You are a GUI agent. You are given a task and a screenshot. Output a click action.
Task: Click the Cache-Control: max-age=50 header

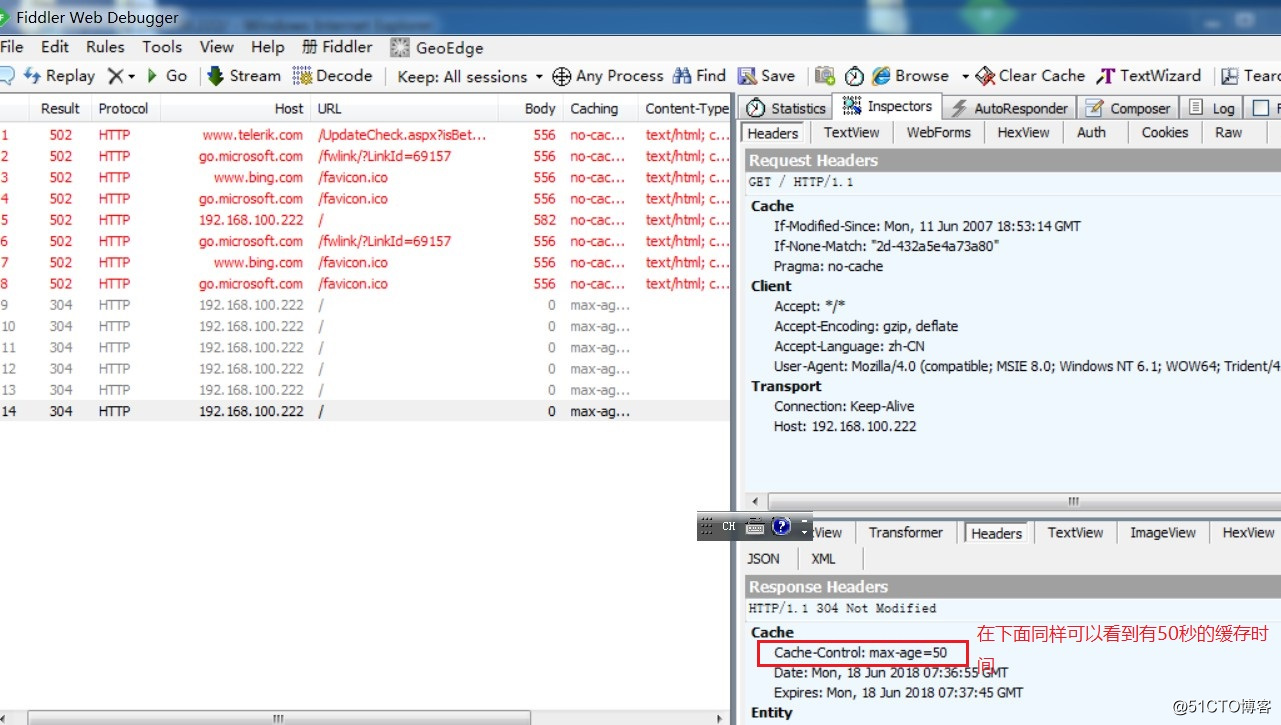tap(860, 652)
